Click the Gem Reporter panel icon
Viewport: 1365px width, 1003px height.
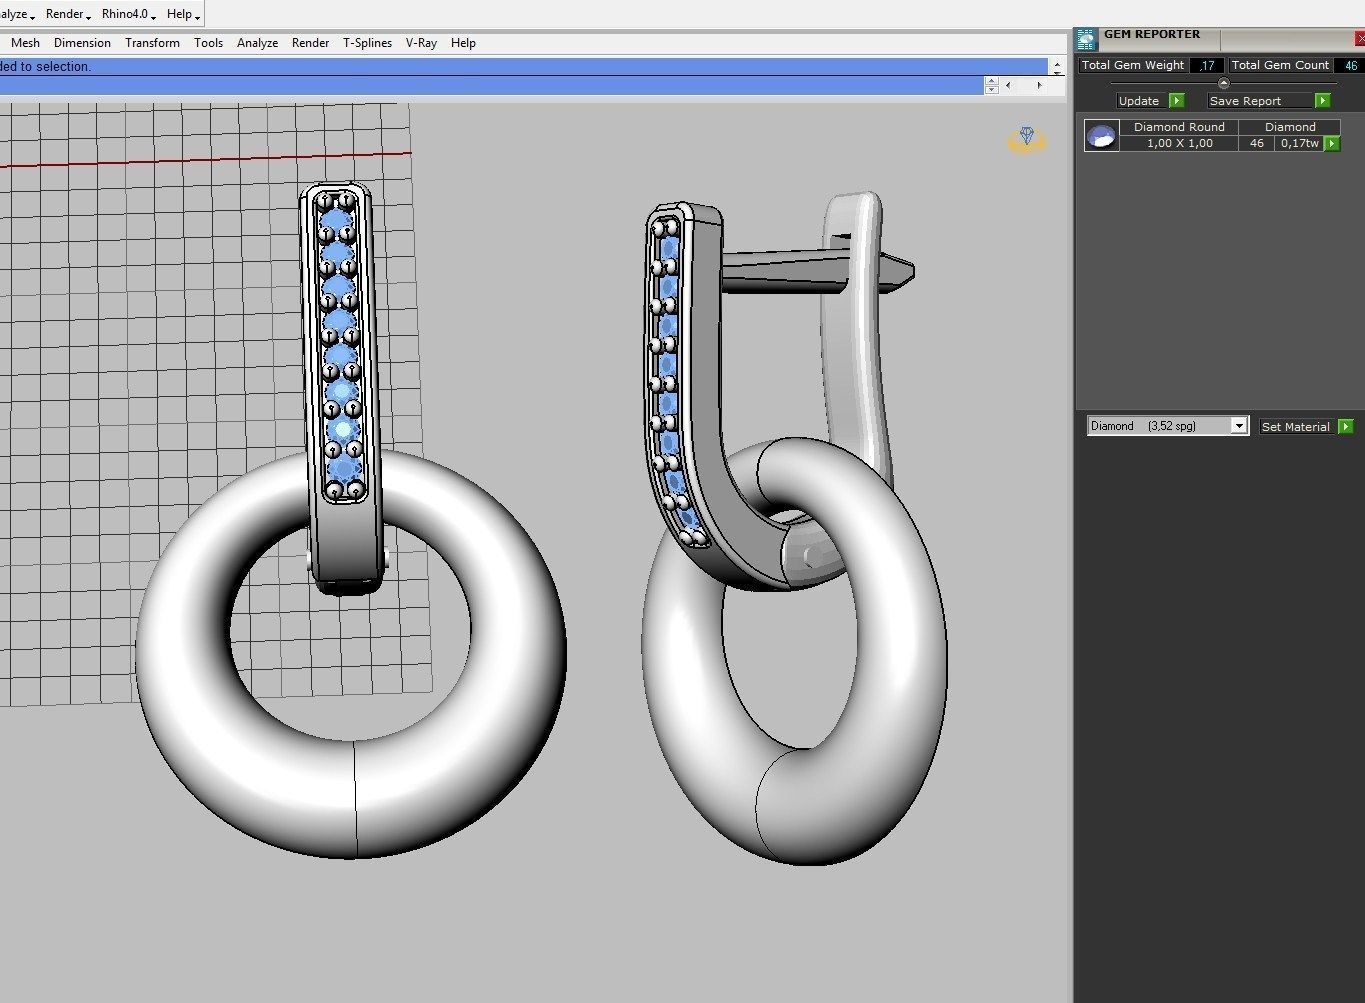1086,40
